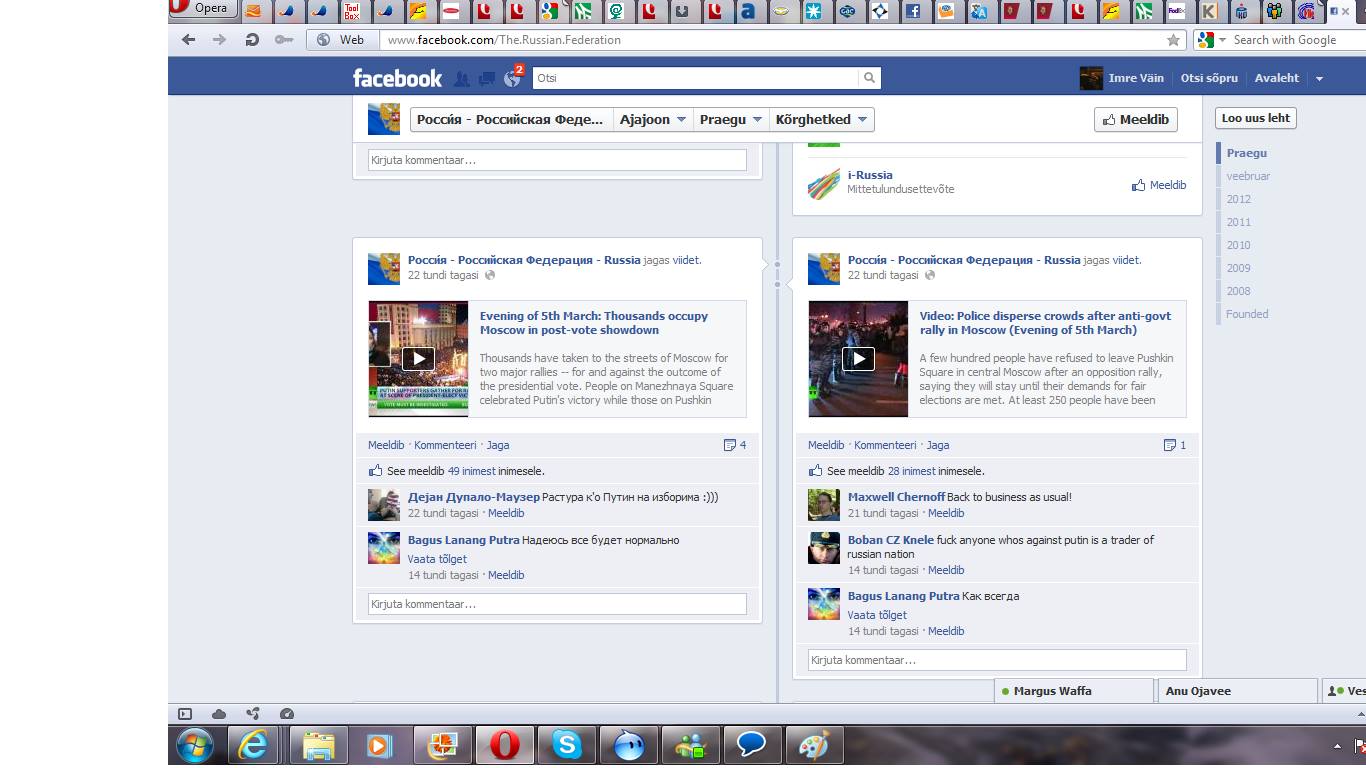Go forward with the browser forward arrow
Image resolution: width=1366 pixels, height=768 pixels.
(x=220, y=40)
